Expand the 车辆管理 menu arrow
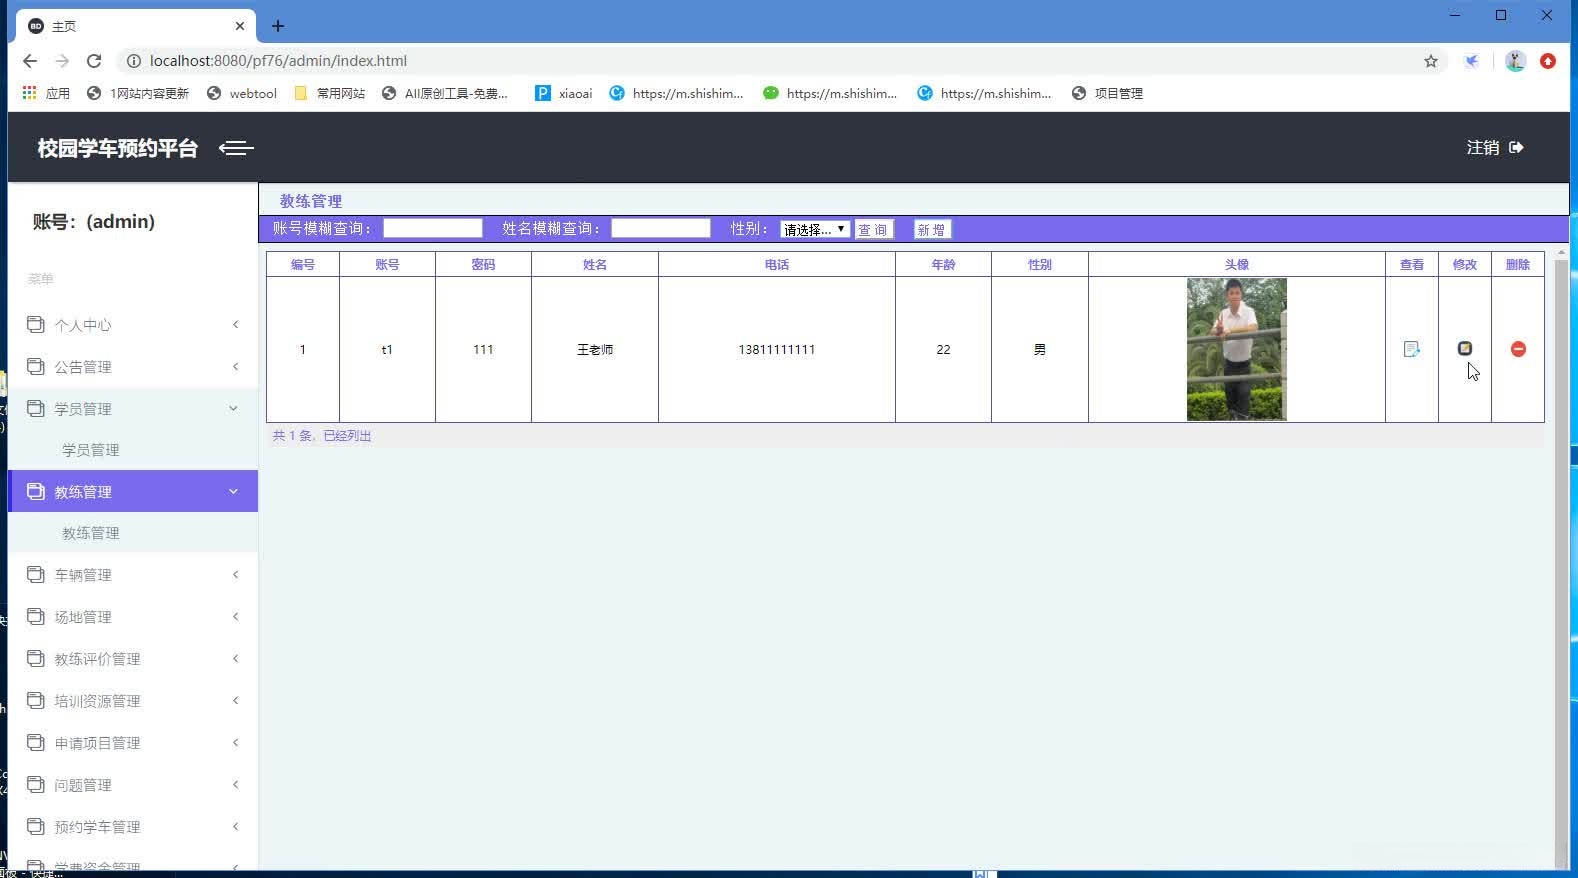The height and width of the screenshot is (878, 1578). tap(235, 574)
